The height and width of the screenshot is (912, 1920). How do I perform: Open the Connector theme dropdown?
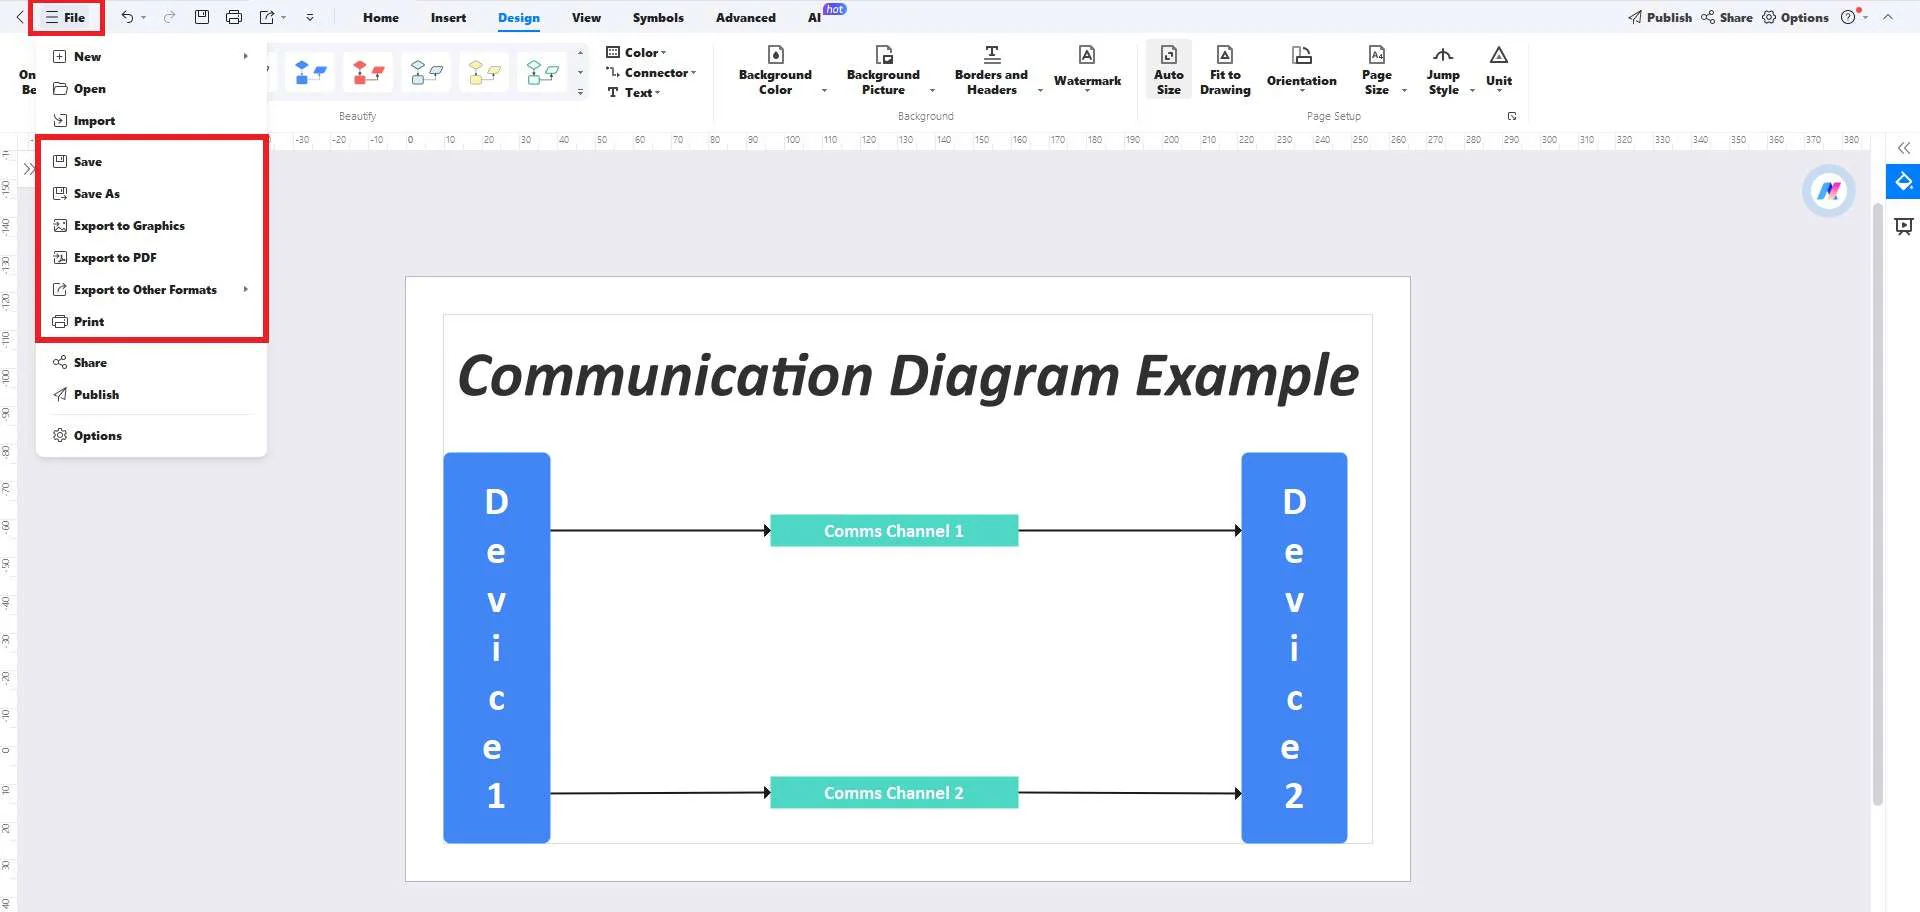click(651, 72)
